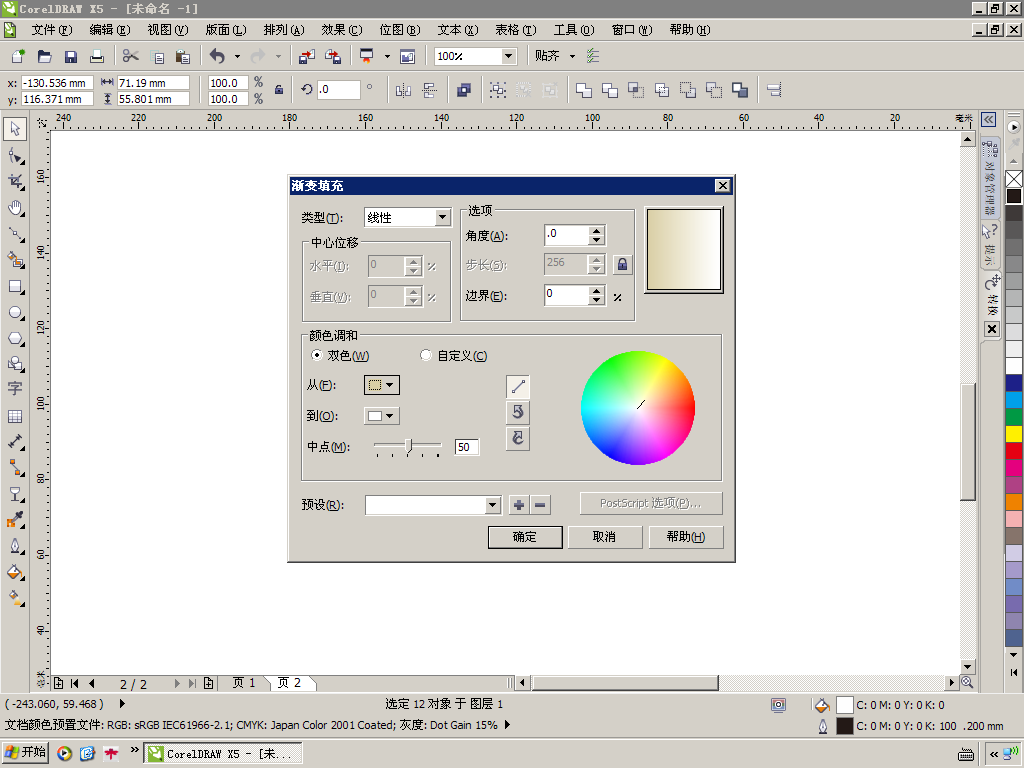Image resolution: width=1024 pixels, height=768 pixels.
Task: Open the 从 from-color picker dropdown
Action: click(381, 385)
